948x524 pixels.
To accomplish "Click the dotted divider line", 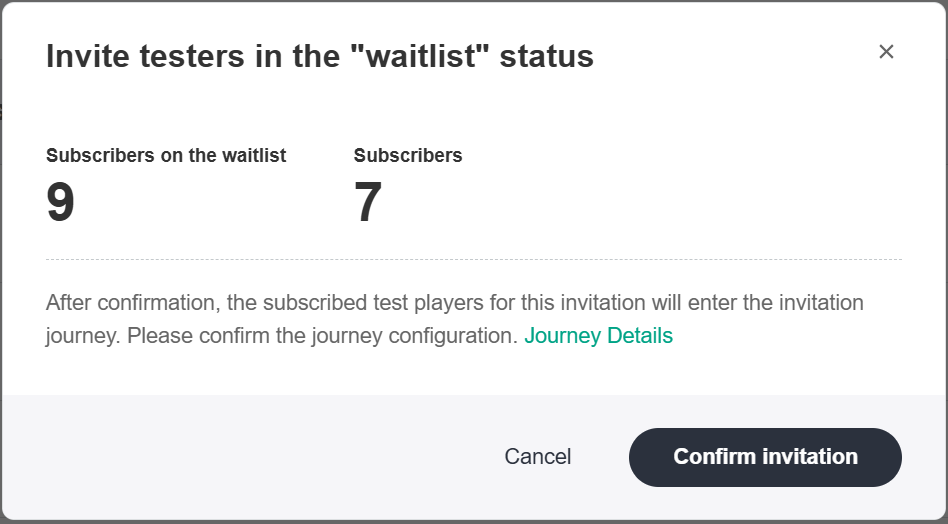I will click(473, 260).
